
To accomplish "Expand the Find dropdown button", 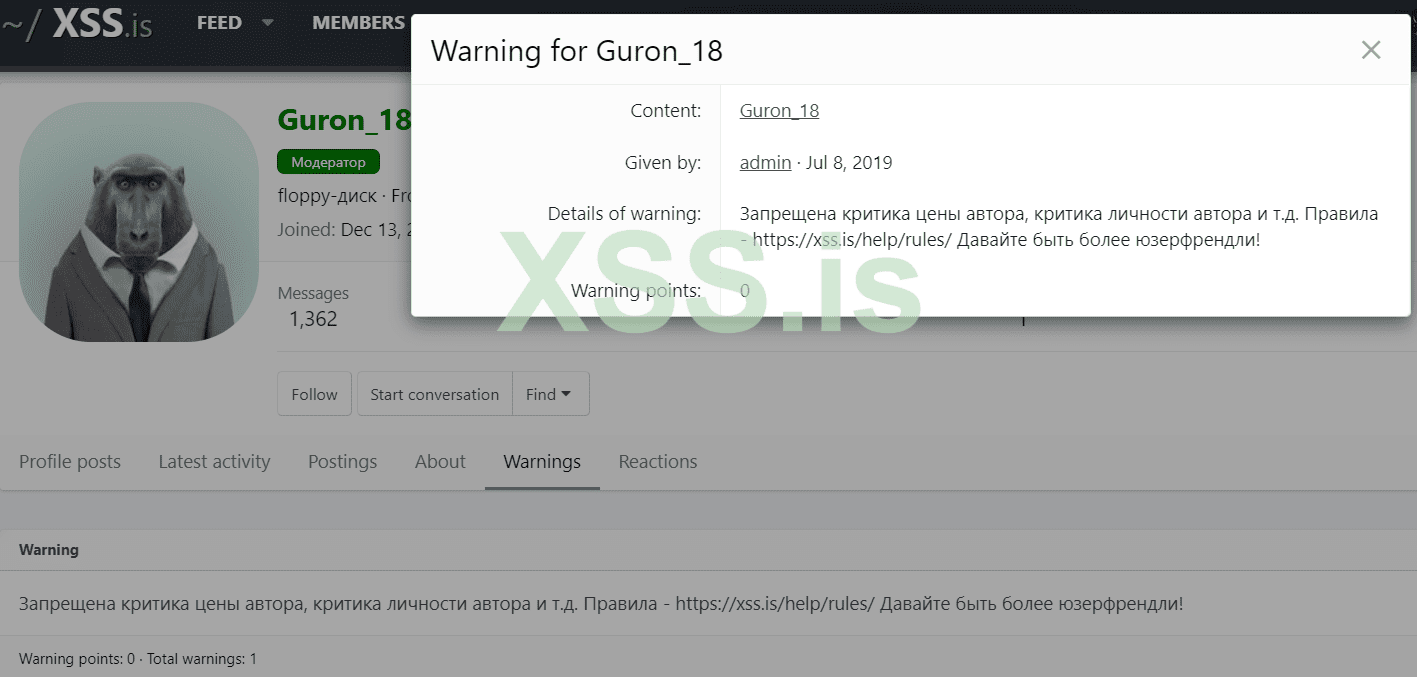I will [550, 394].
